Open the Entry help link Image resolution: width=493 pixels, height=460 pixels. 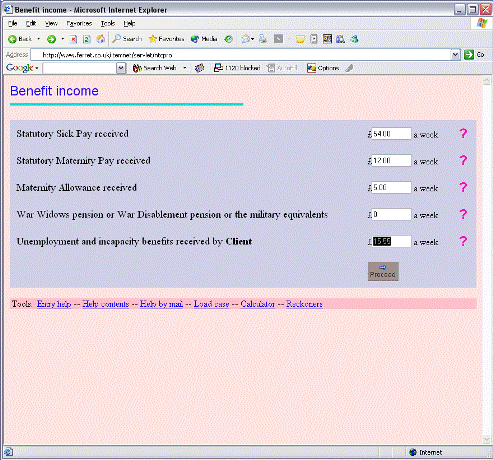pyautogui.click(x=54, y=304)
